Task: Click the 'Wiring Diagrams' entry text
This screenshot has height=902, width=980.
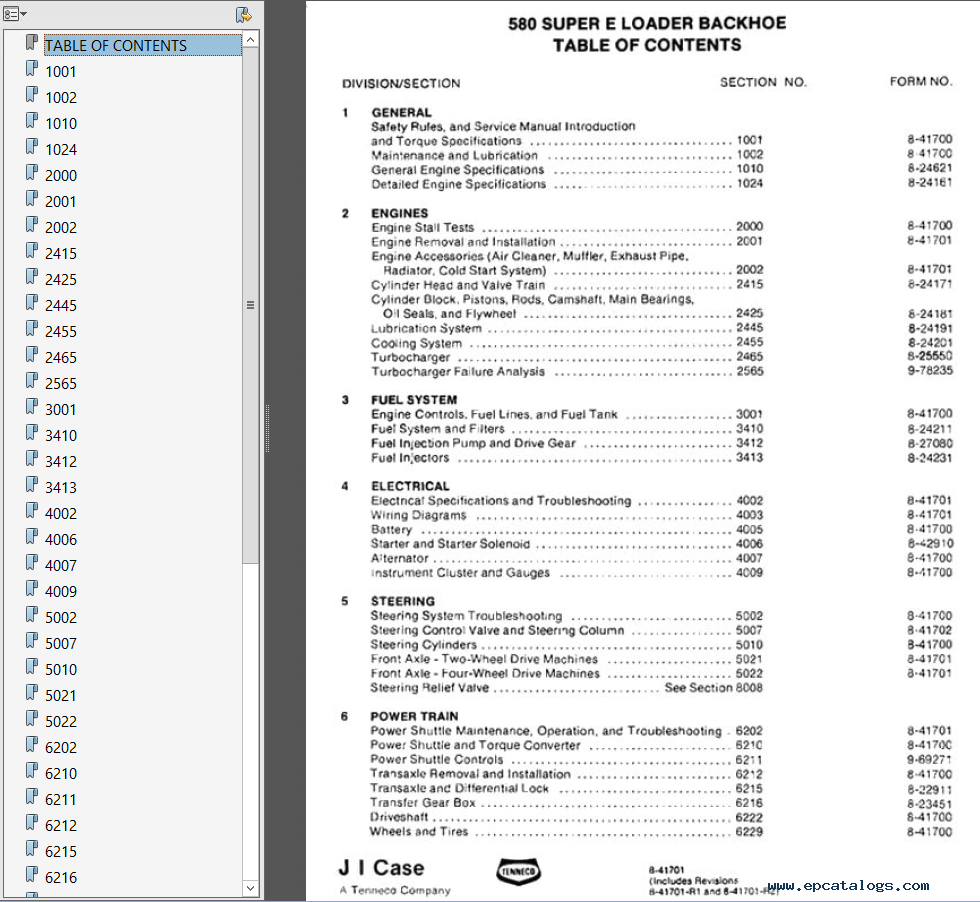Action: click(x=419, y=515)
